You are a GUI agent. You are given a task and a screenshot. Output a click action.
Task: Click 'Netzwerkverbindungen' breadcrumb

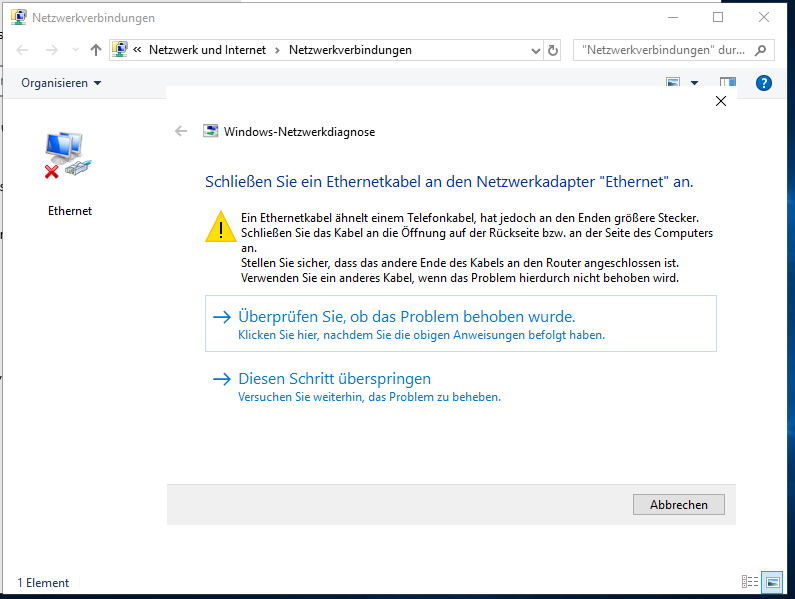pos(350,50)
